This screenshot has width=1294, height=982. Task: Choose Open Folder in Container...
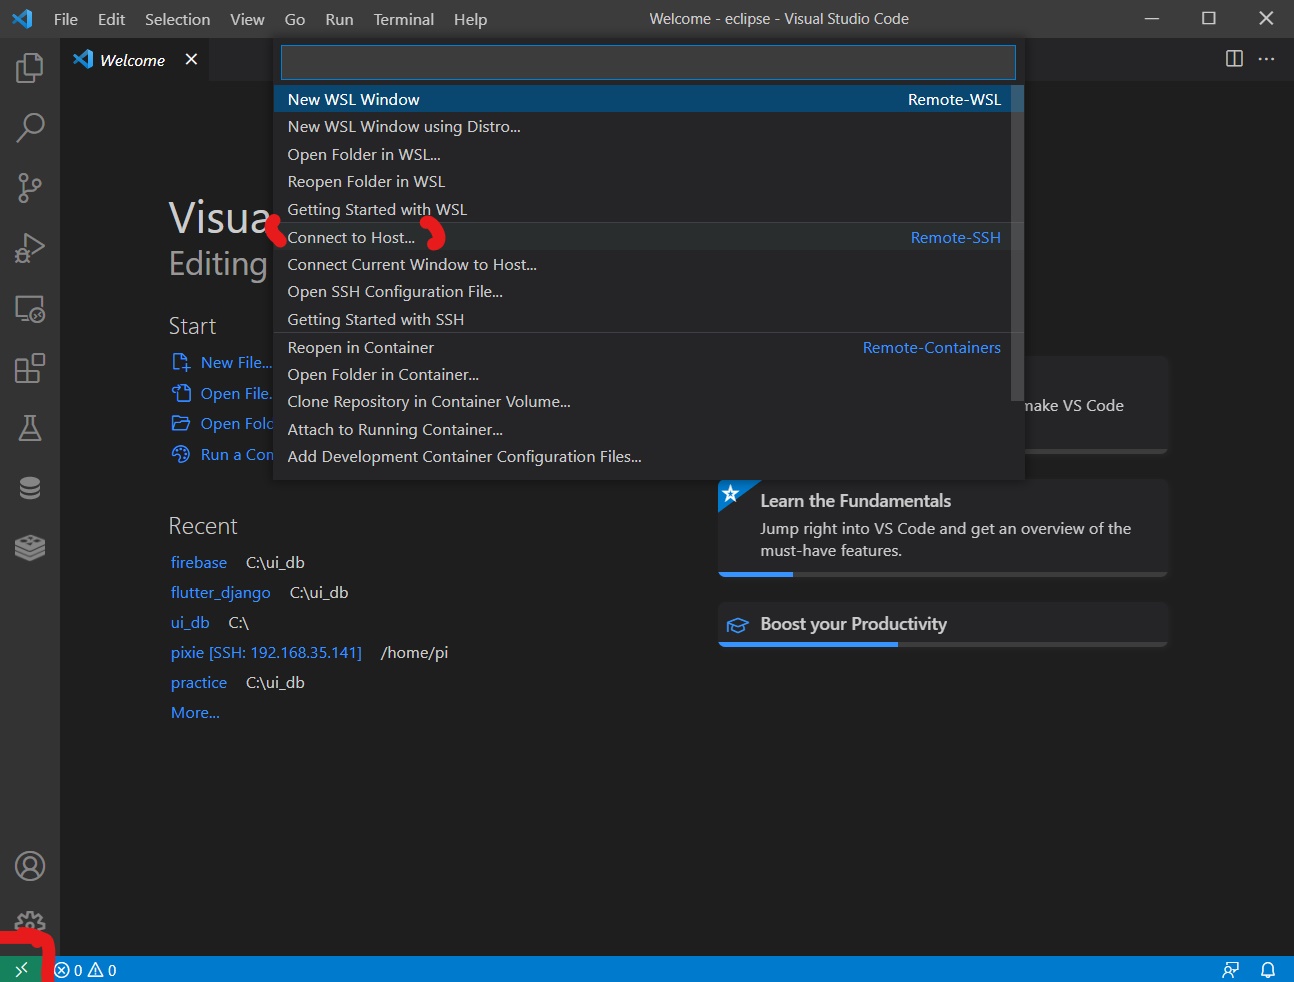(x=642, y=374)
